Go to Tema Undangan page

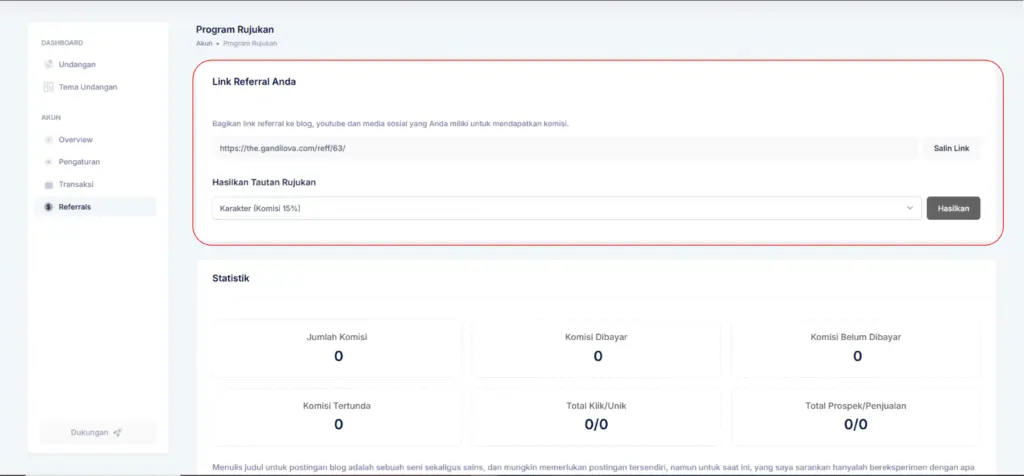click(88, 87)
